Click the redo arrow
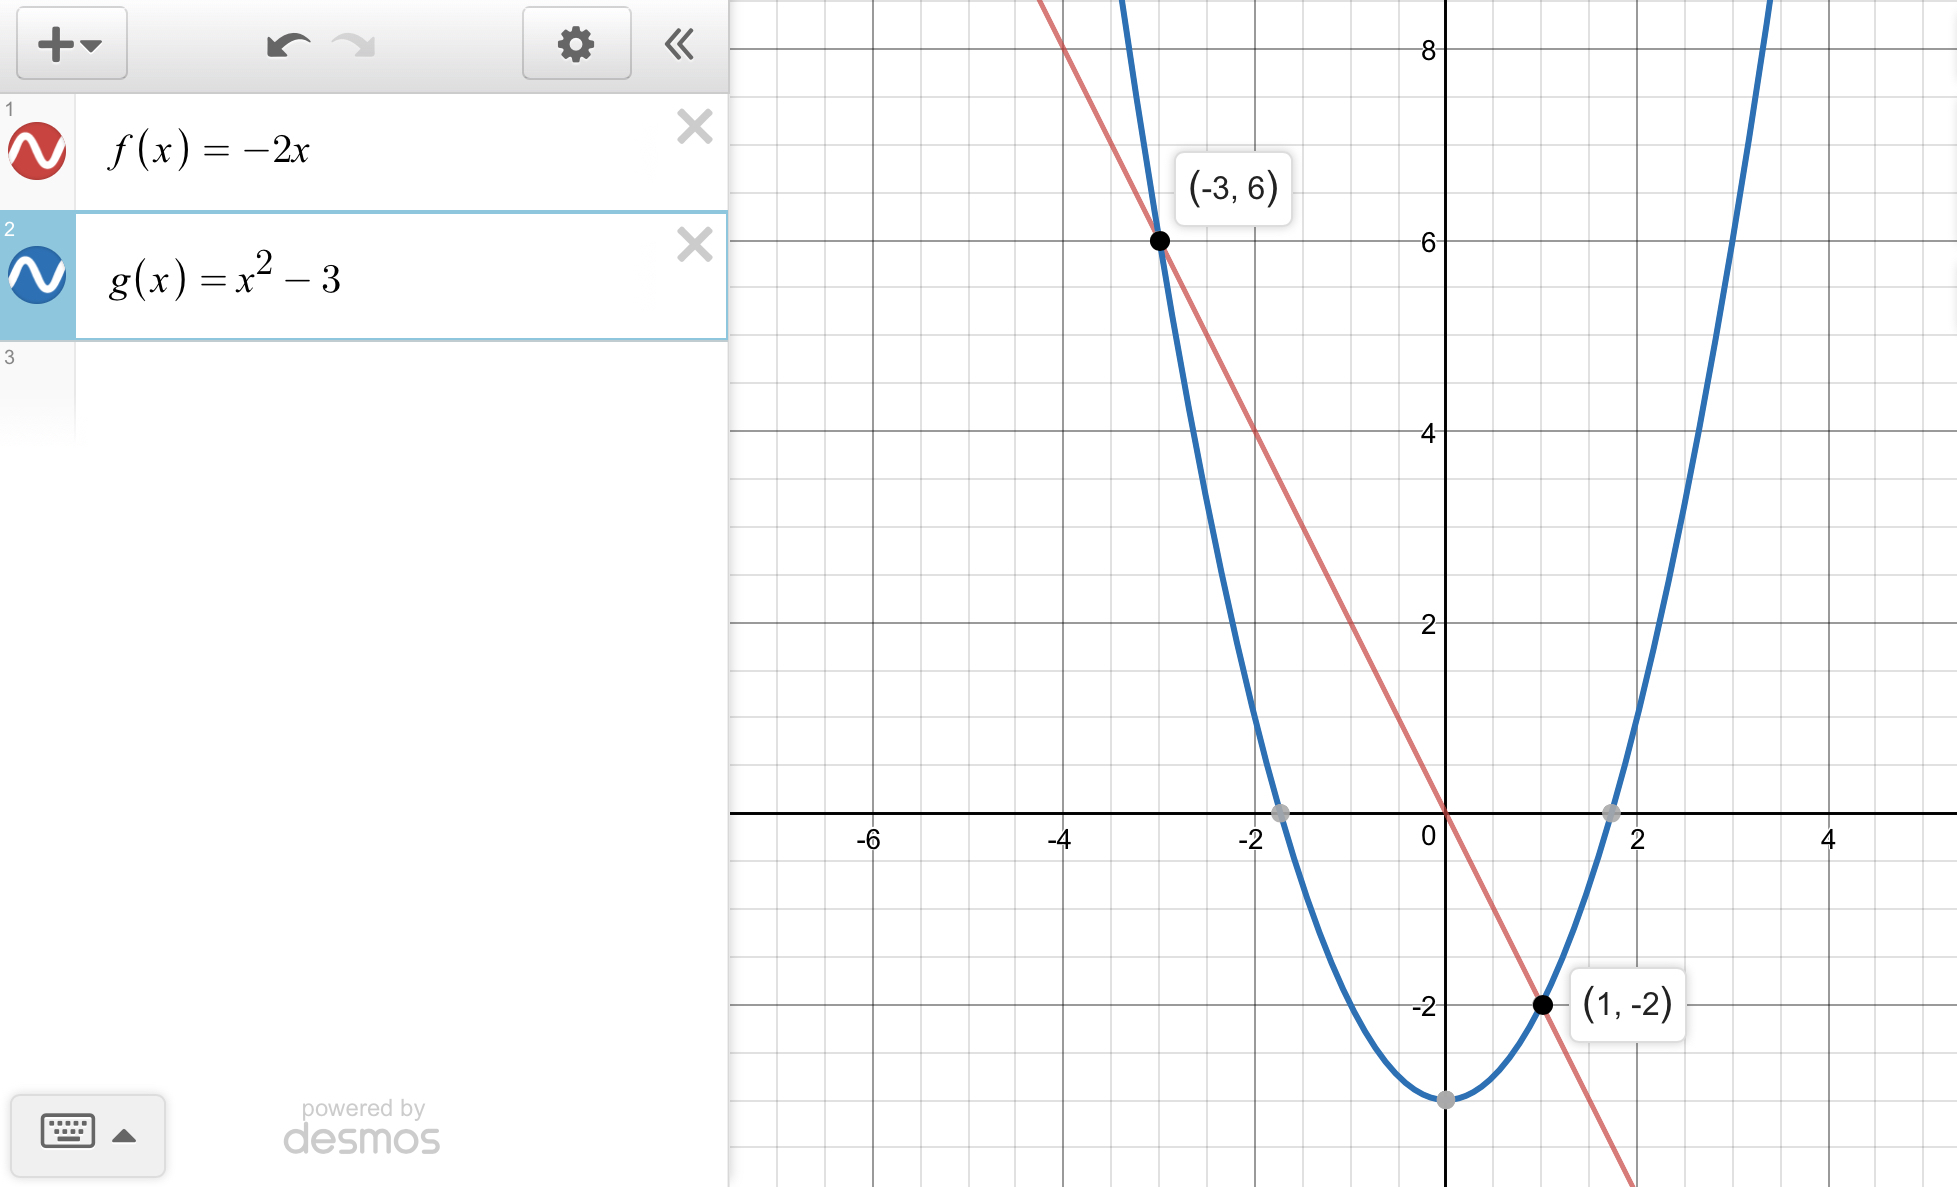1957x1187 pixels. [x=354, y=45]
